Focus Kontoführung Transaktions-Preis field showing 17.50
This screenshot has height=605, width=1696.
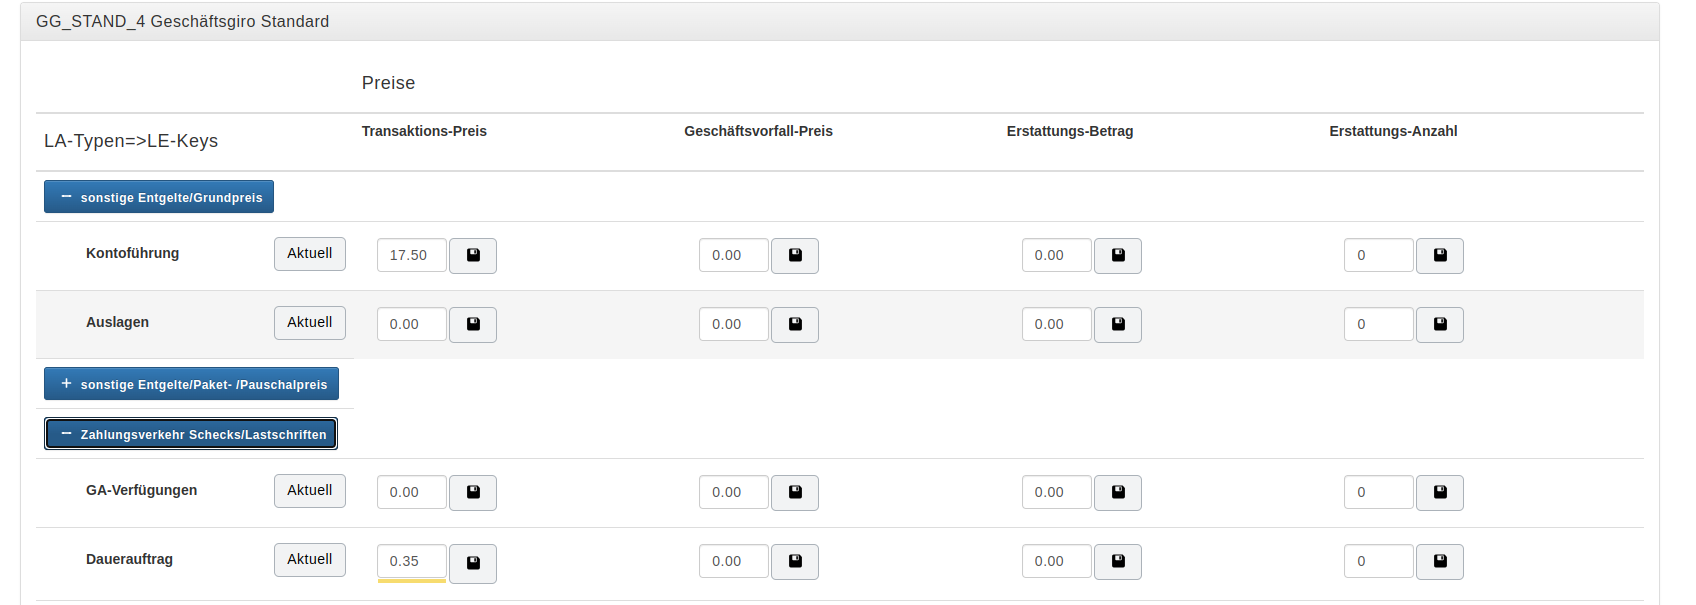pos(411,256)
